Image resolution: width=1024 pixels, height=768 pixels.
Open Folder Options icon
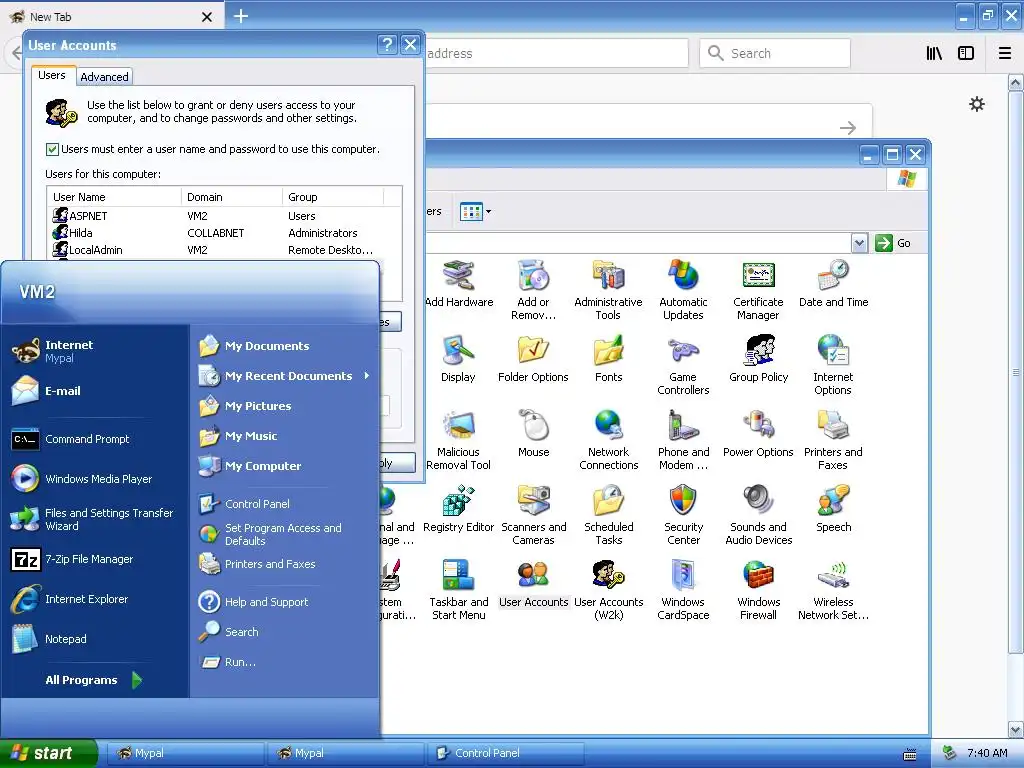tap(533, 359)
